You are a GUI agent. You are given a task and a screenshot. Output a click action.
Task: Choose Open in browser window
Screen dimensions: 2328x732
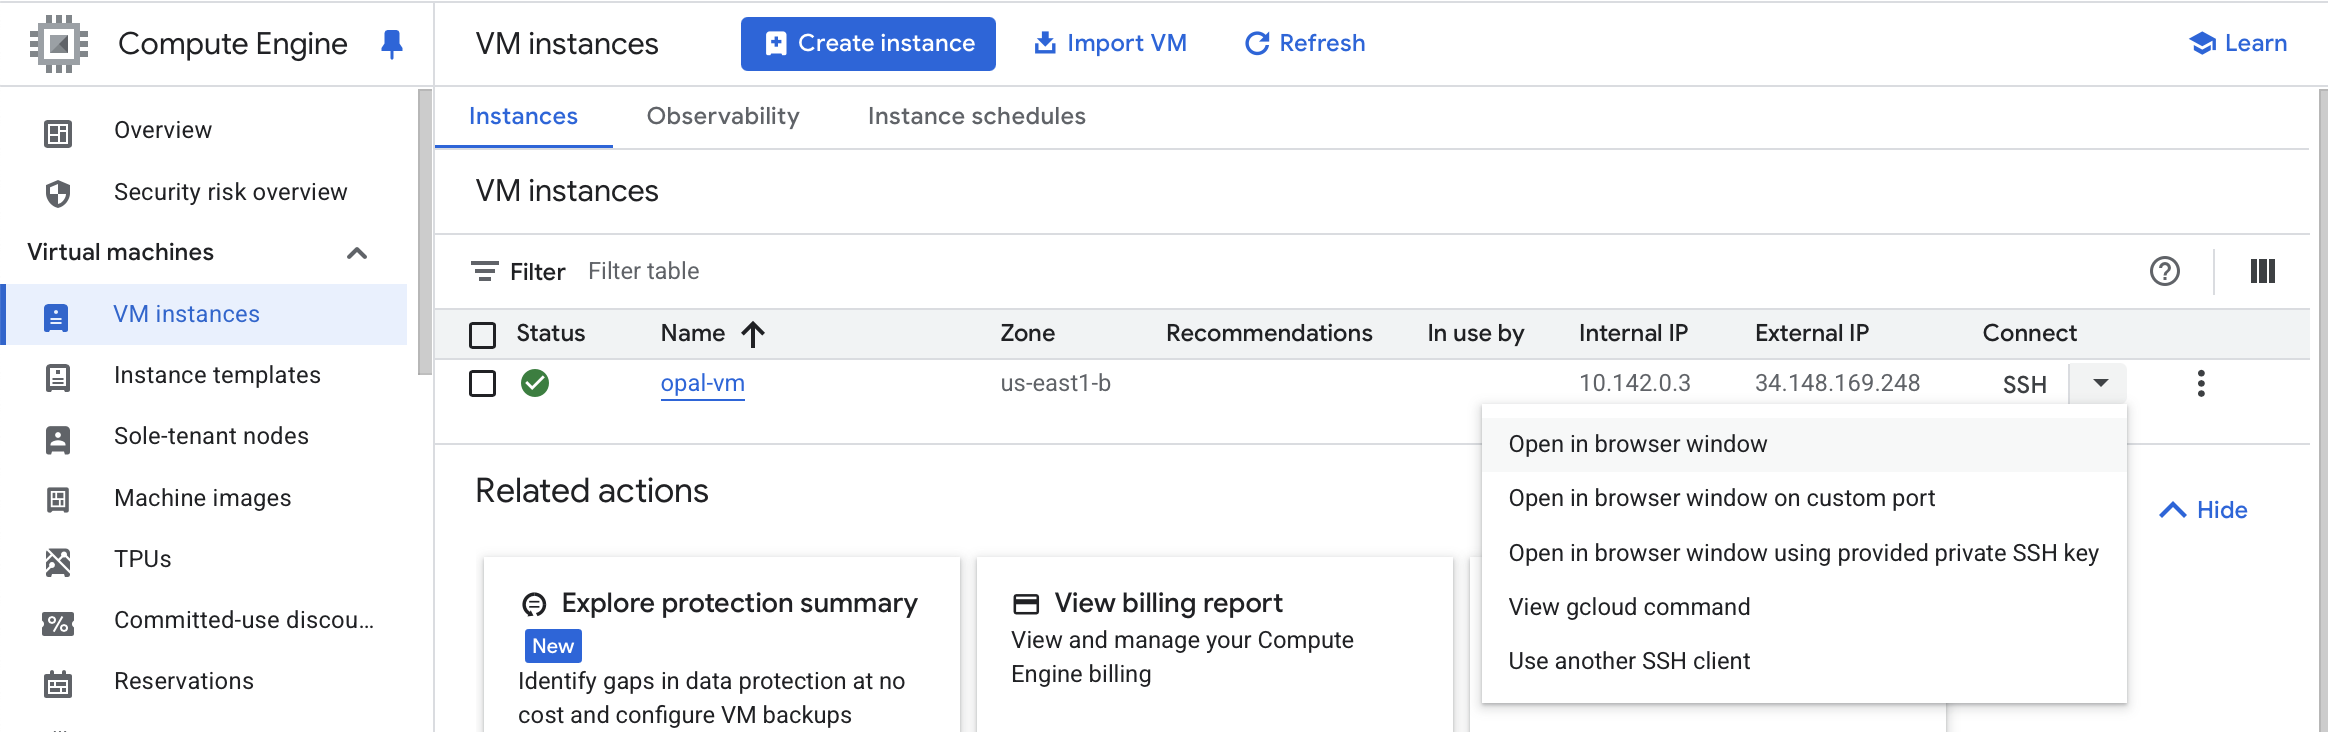coord(1804,444)
